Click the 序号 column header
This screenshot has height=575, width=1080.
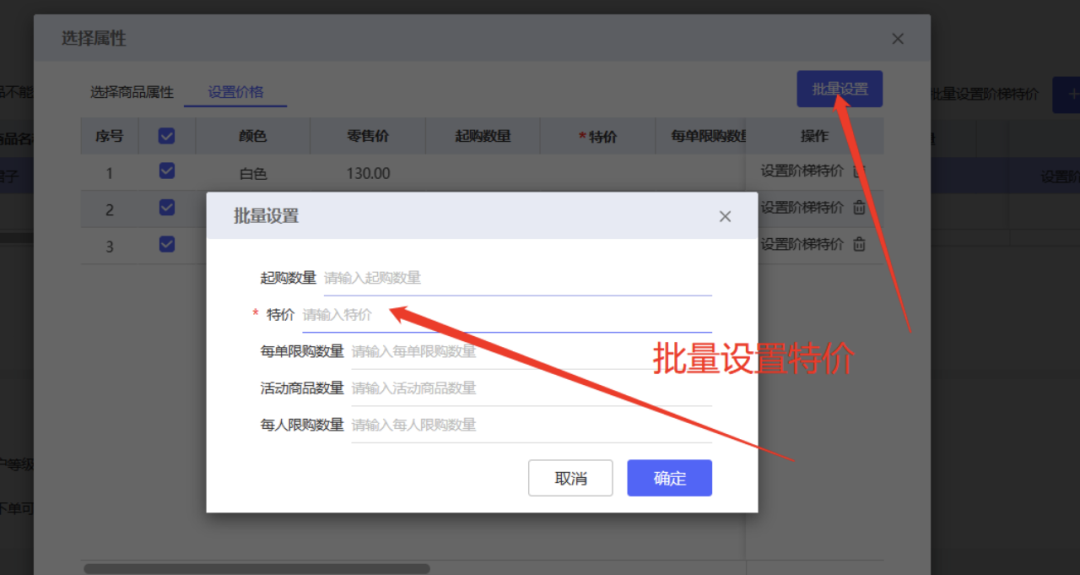110,136
